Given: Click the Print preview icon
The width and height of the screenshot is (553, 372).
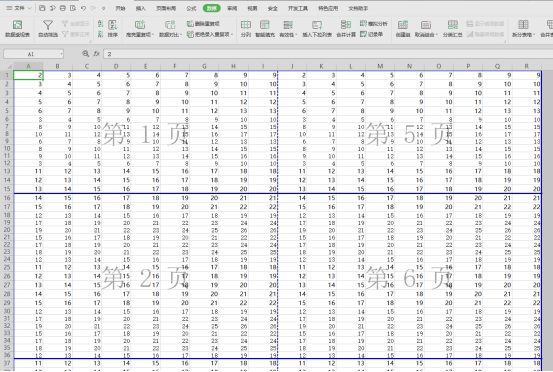Looking at the screenshot, I should point(73,8).
